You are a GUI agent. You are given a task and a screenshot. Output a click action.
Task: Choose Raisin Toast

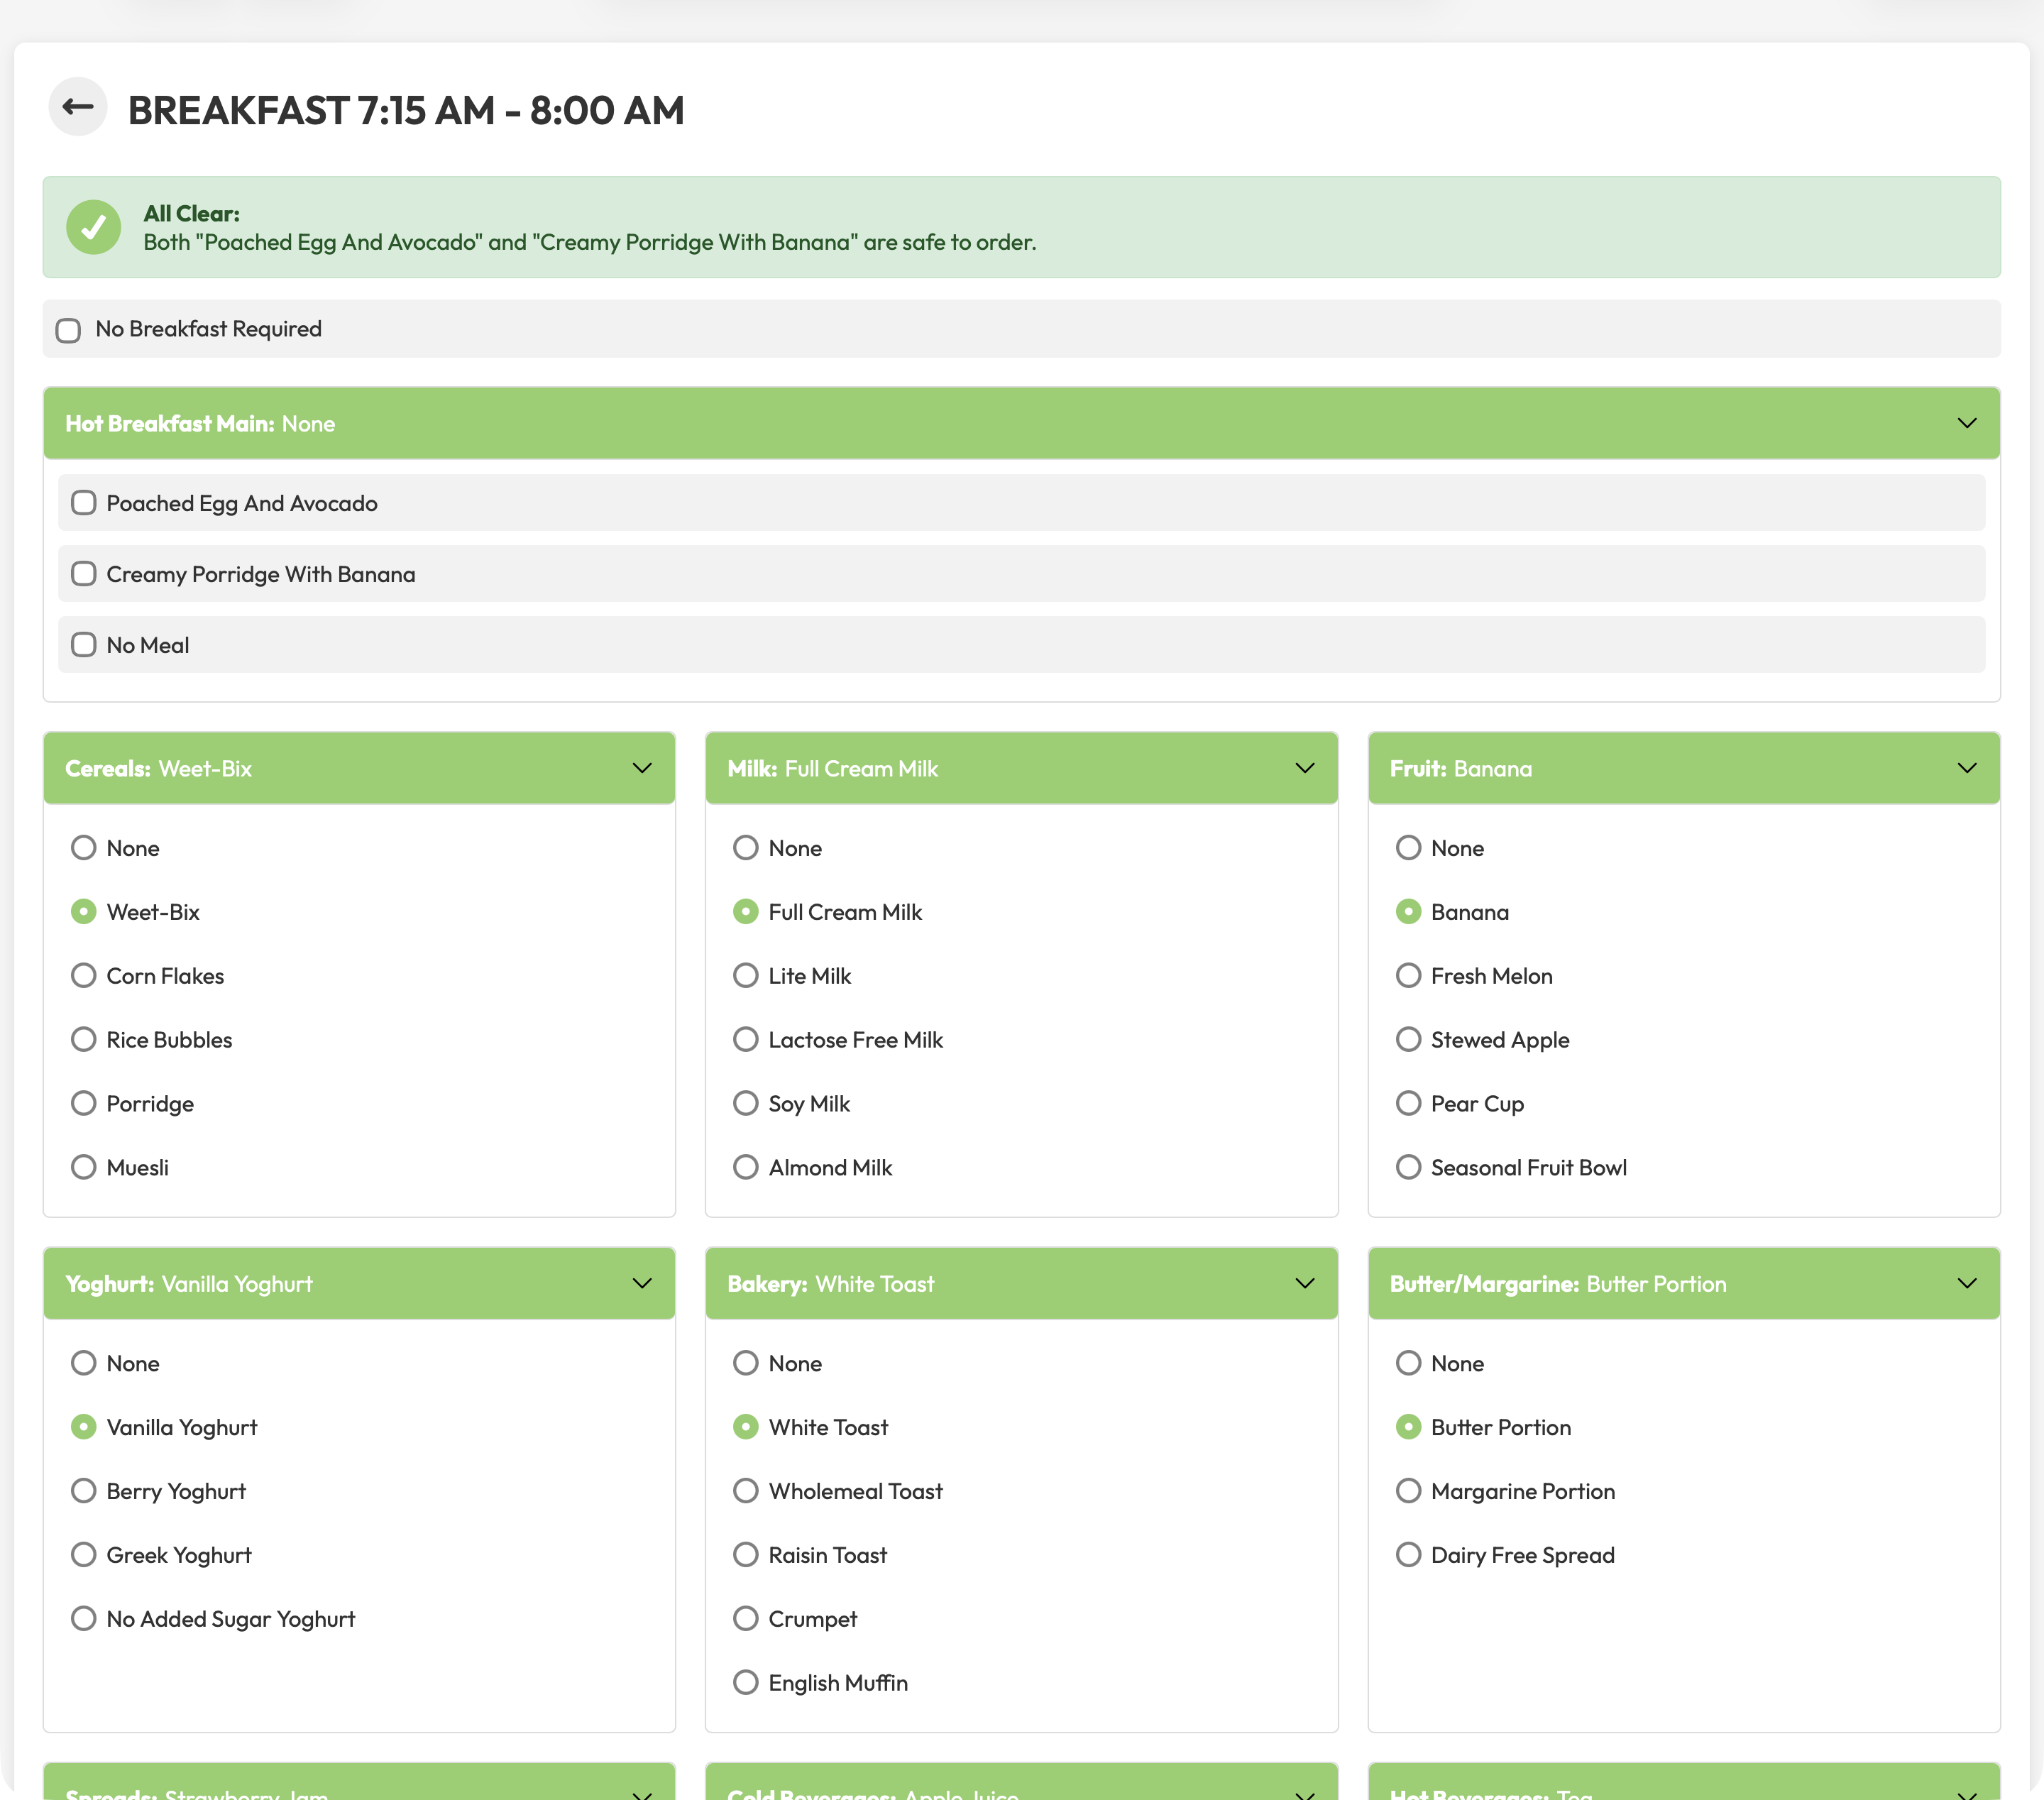pos(746,1555)
